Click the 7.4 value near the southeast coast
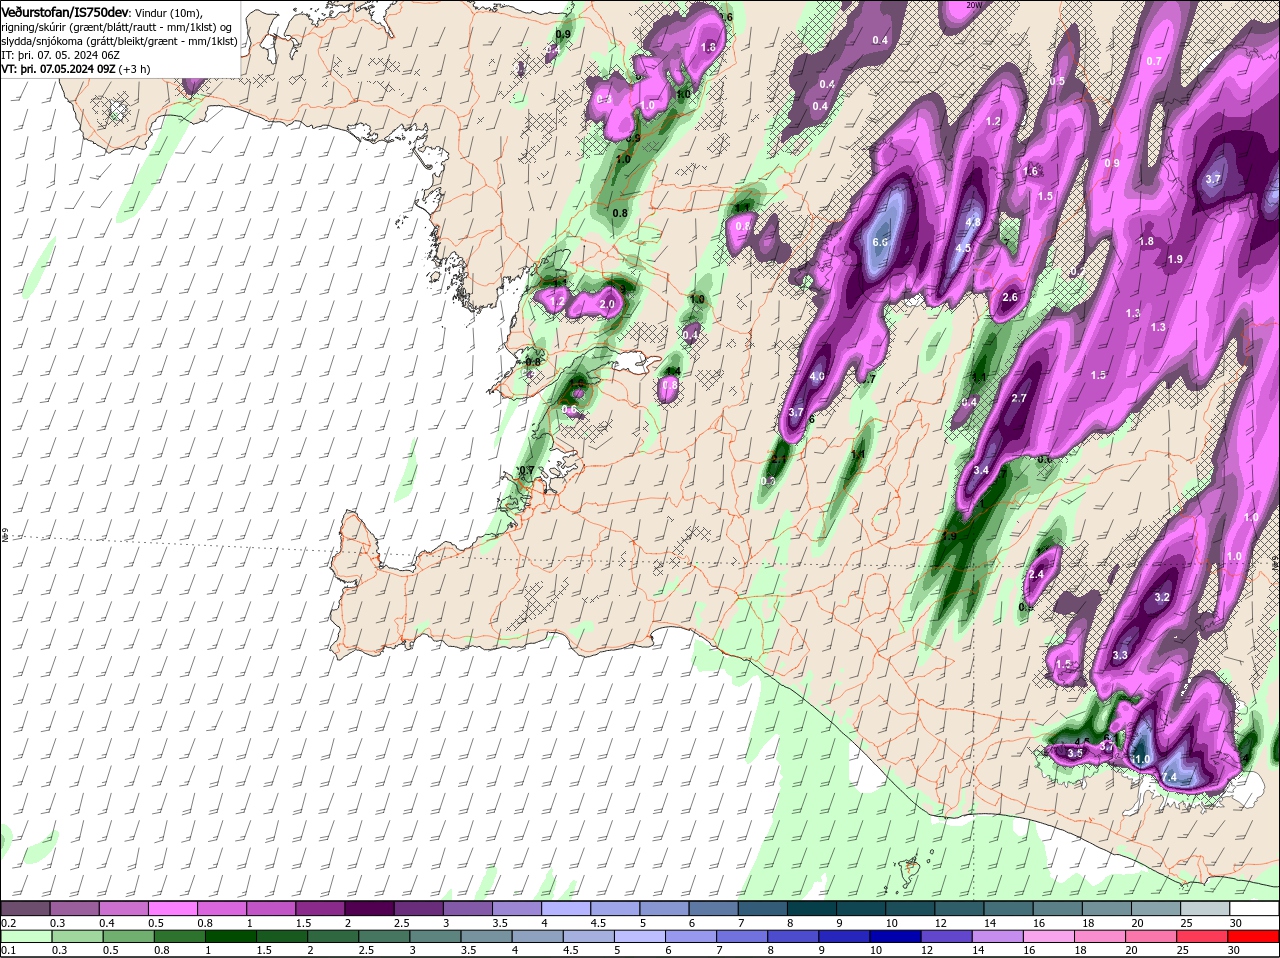Image resolution: width=1280 pixels, height=958 pixels. pos(1169,777)
